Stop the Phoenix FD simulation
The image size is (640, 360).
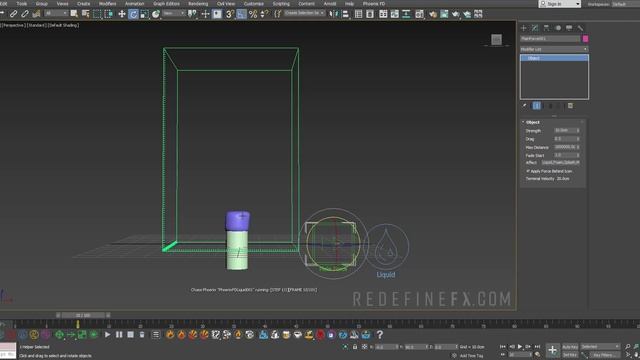click(x=130, y=335)
